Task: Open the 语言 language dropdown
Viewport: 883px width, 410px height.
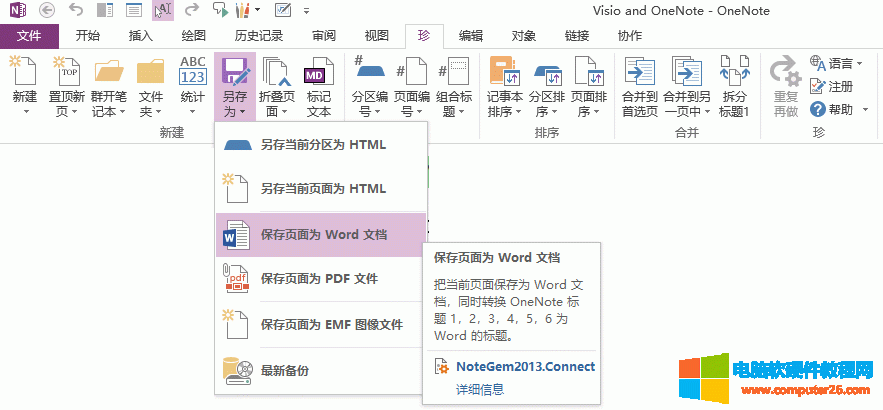Action: [836, 63]
